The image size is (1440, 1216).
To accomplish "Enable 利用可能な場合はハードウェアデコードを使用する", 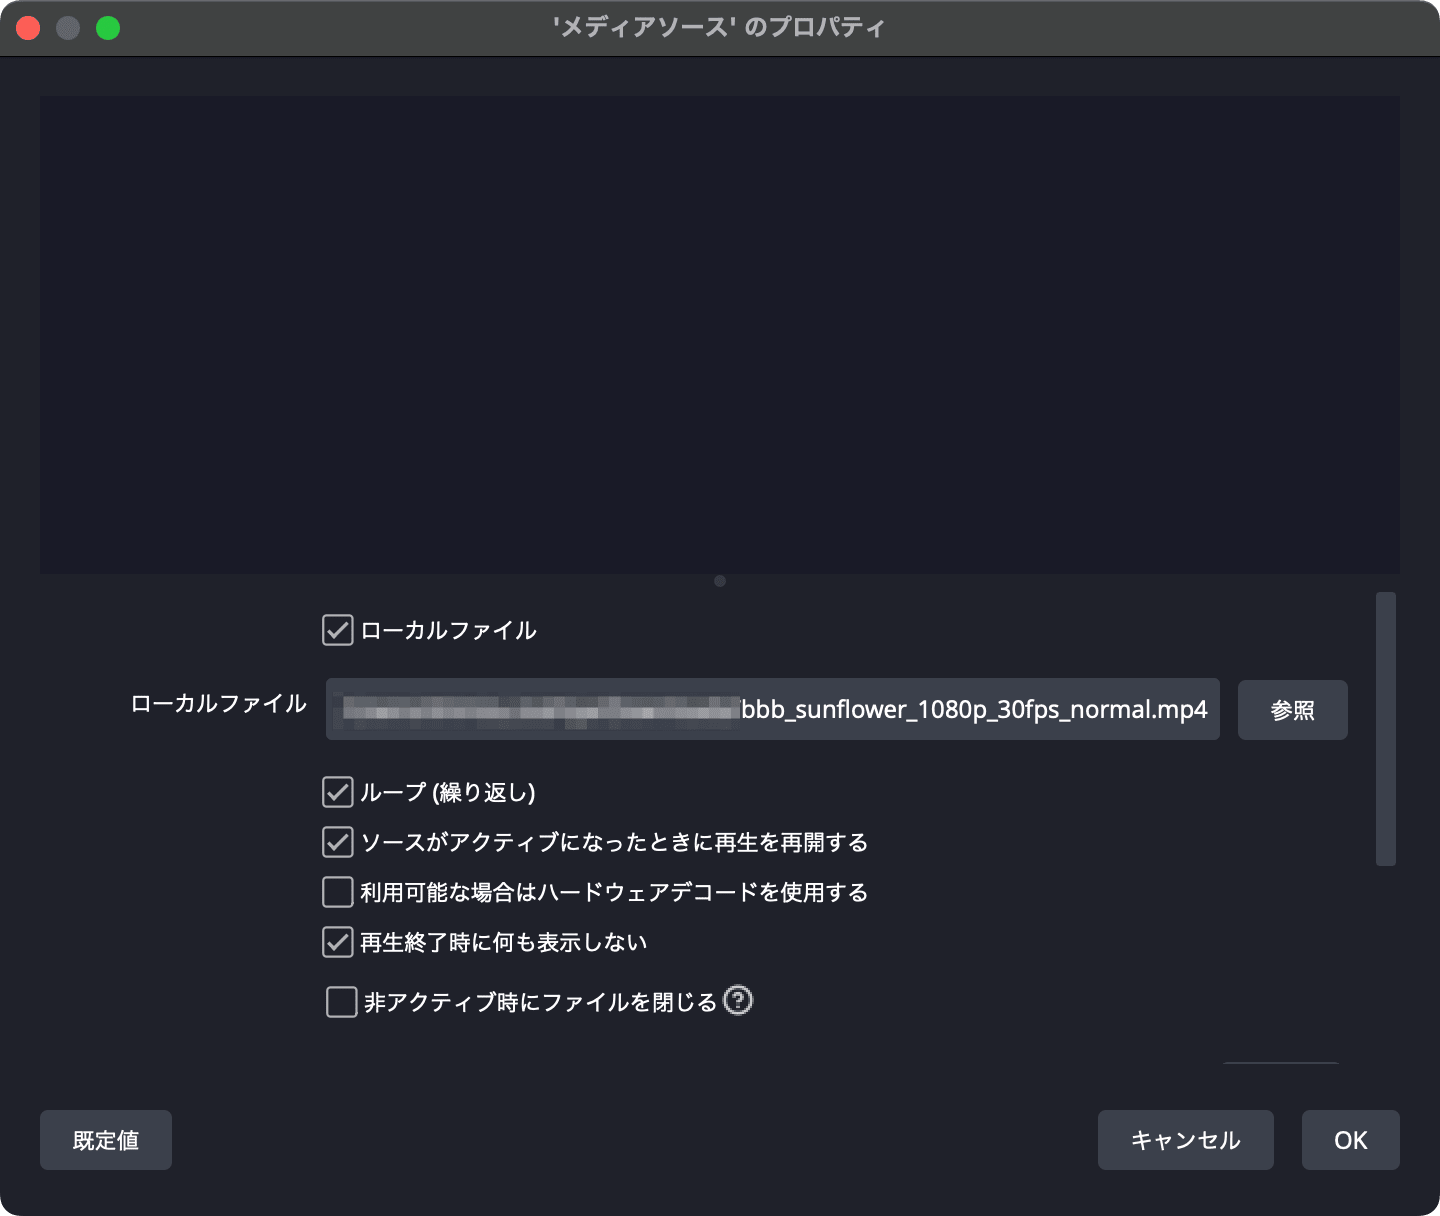I will coord(338,892).
